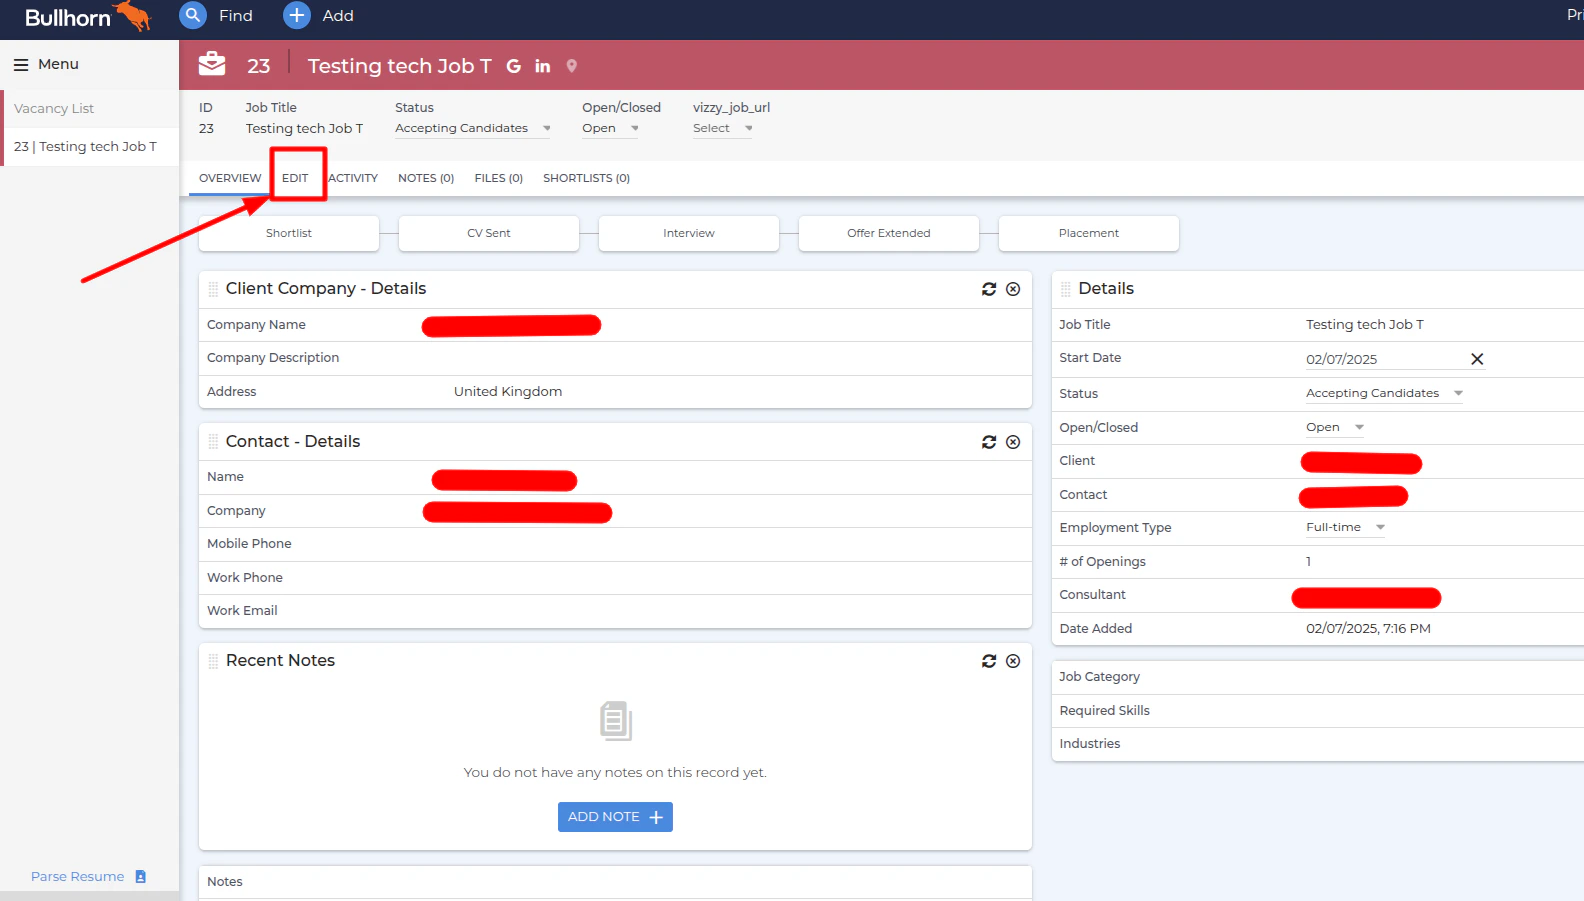Click the Find search icon
1584x901 pixels.
[193, 15]
